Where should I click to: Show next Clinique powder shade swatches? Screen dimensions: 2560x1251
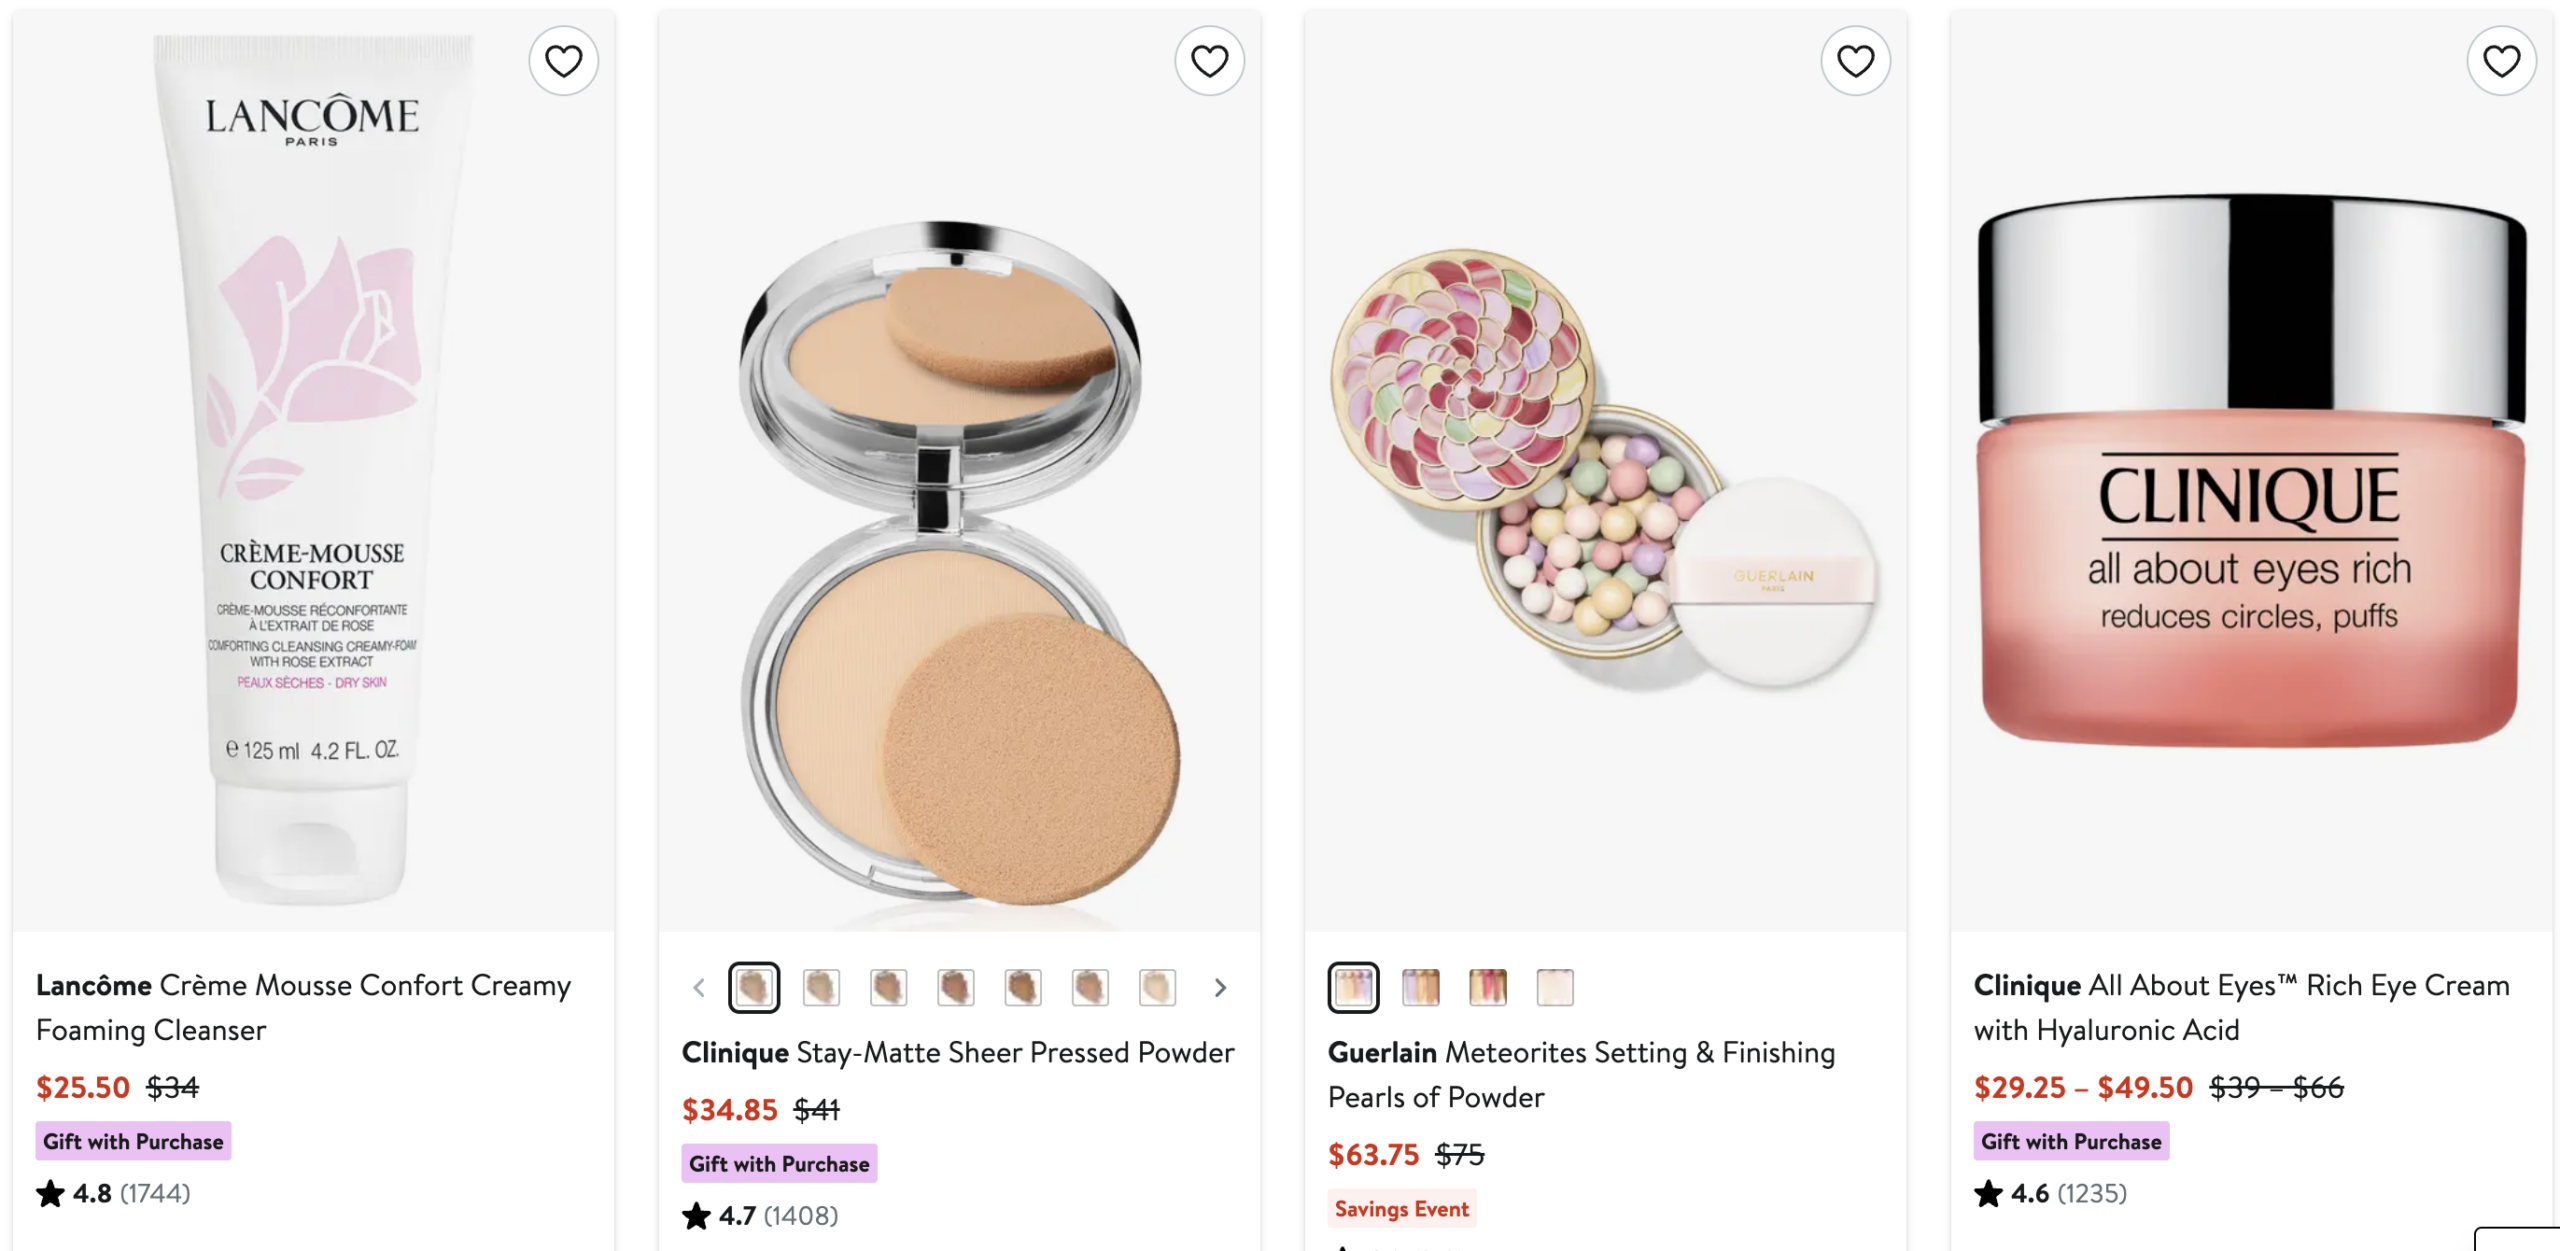click(x=1220, y=988)
